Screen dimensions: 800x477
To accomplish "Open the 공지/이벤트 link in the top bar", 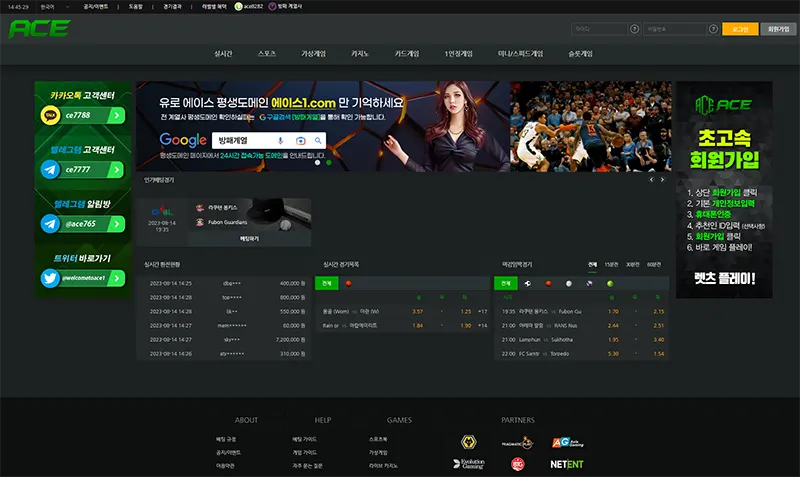I will click(x=96, y=7).
